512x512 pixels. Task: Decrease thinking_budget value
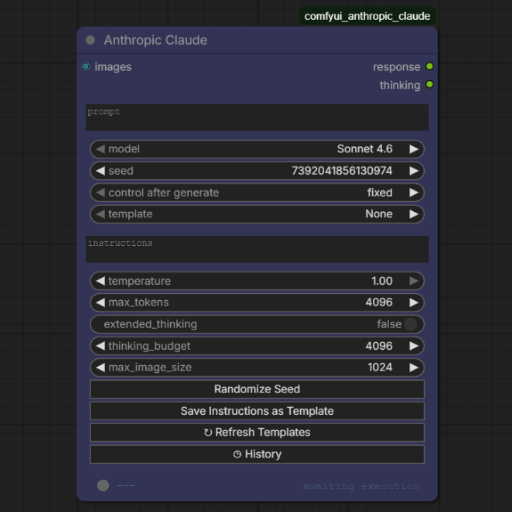100,346
